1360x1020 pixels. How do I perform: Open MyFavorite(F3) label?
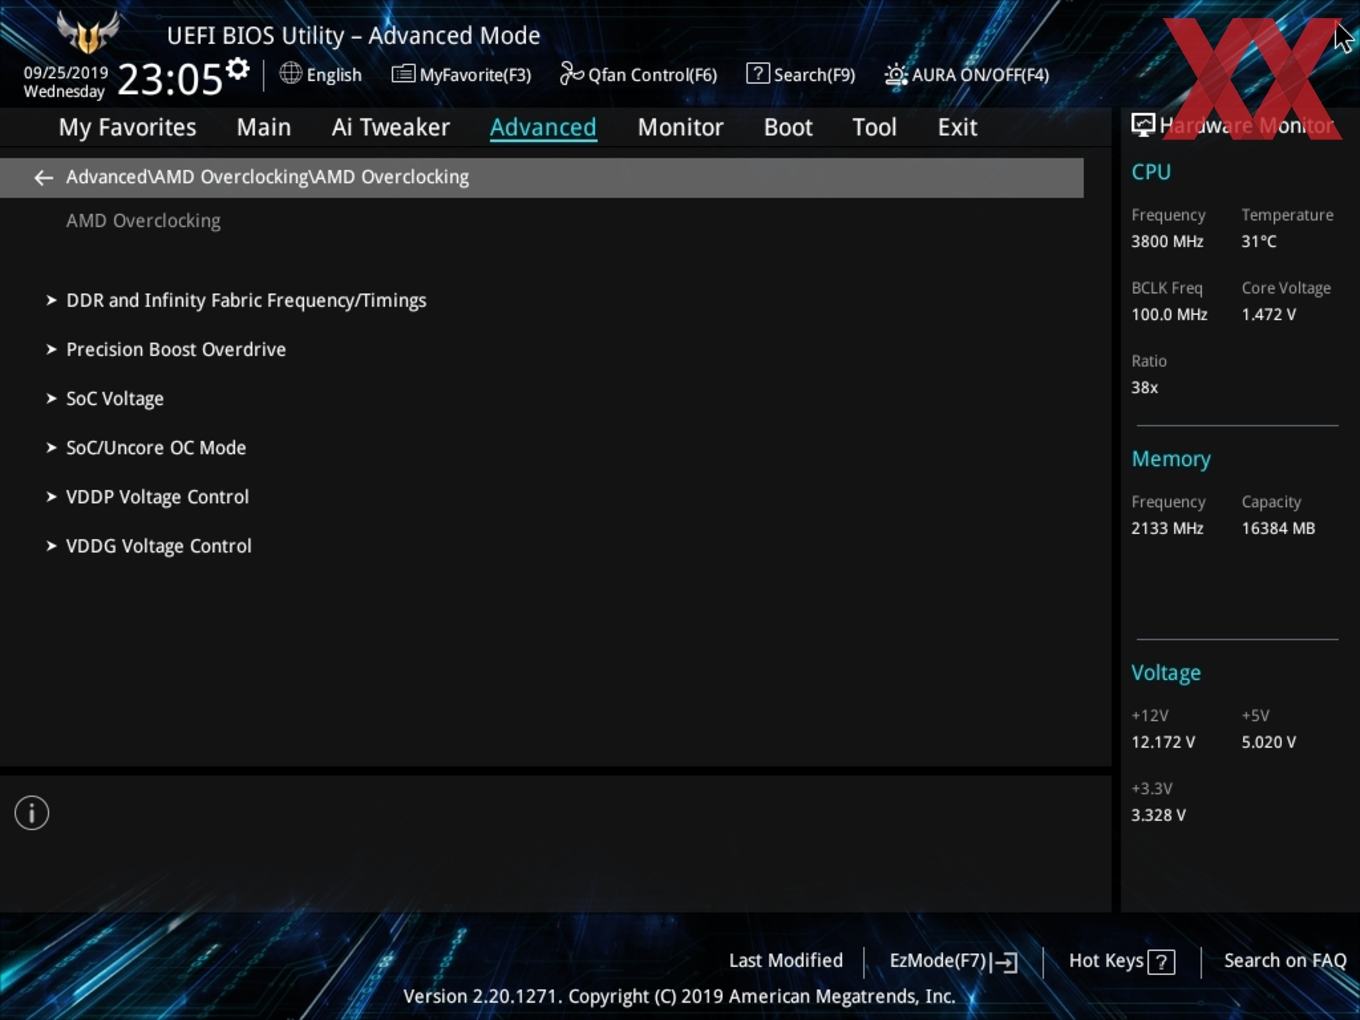(475, 75)
